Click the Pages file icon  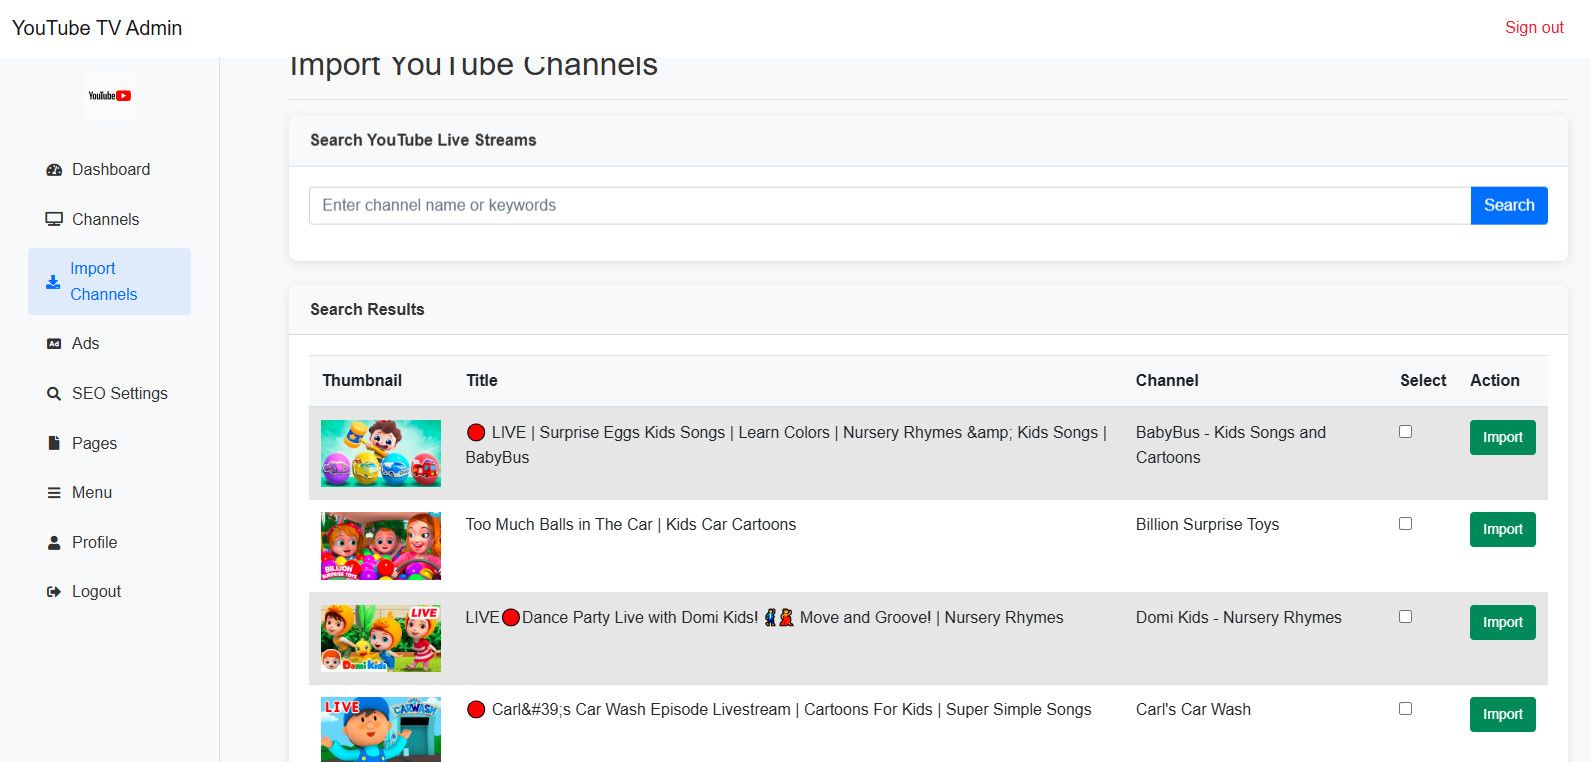(x=54, y=443)
